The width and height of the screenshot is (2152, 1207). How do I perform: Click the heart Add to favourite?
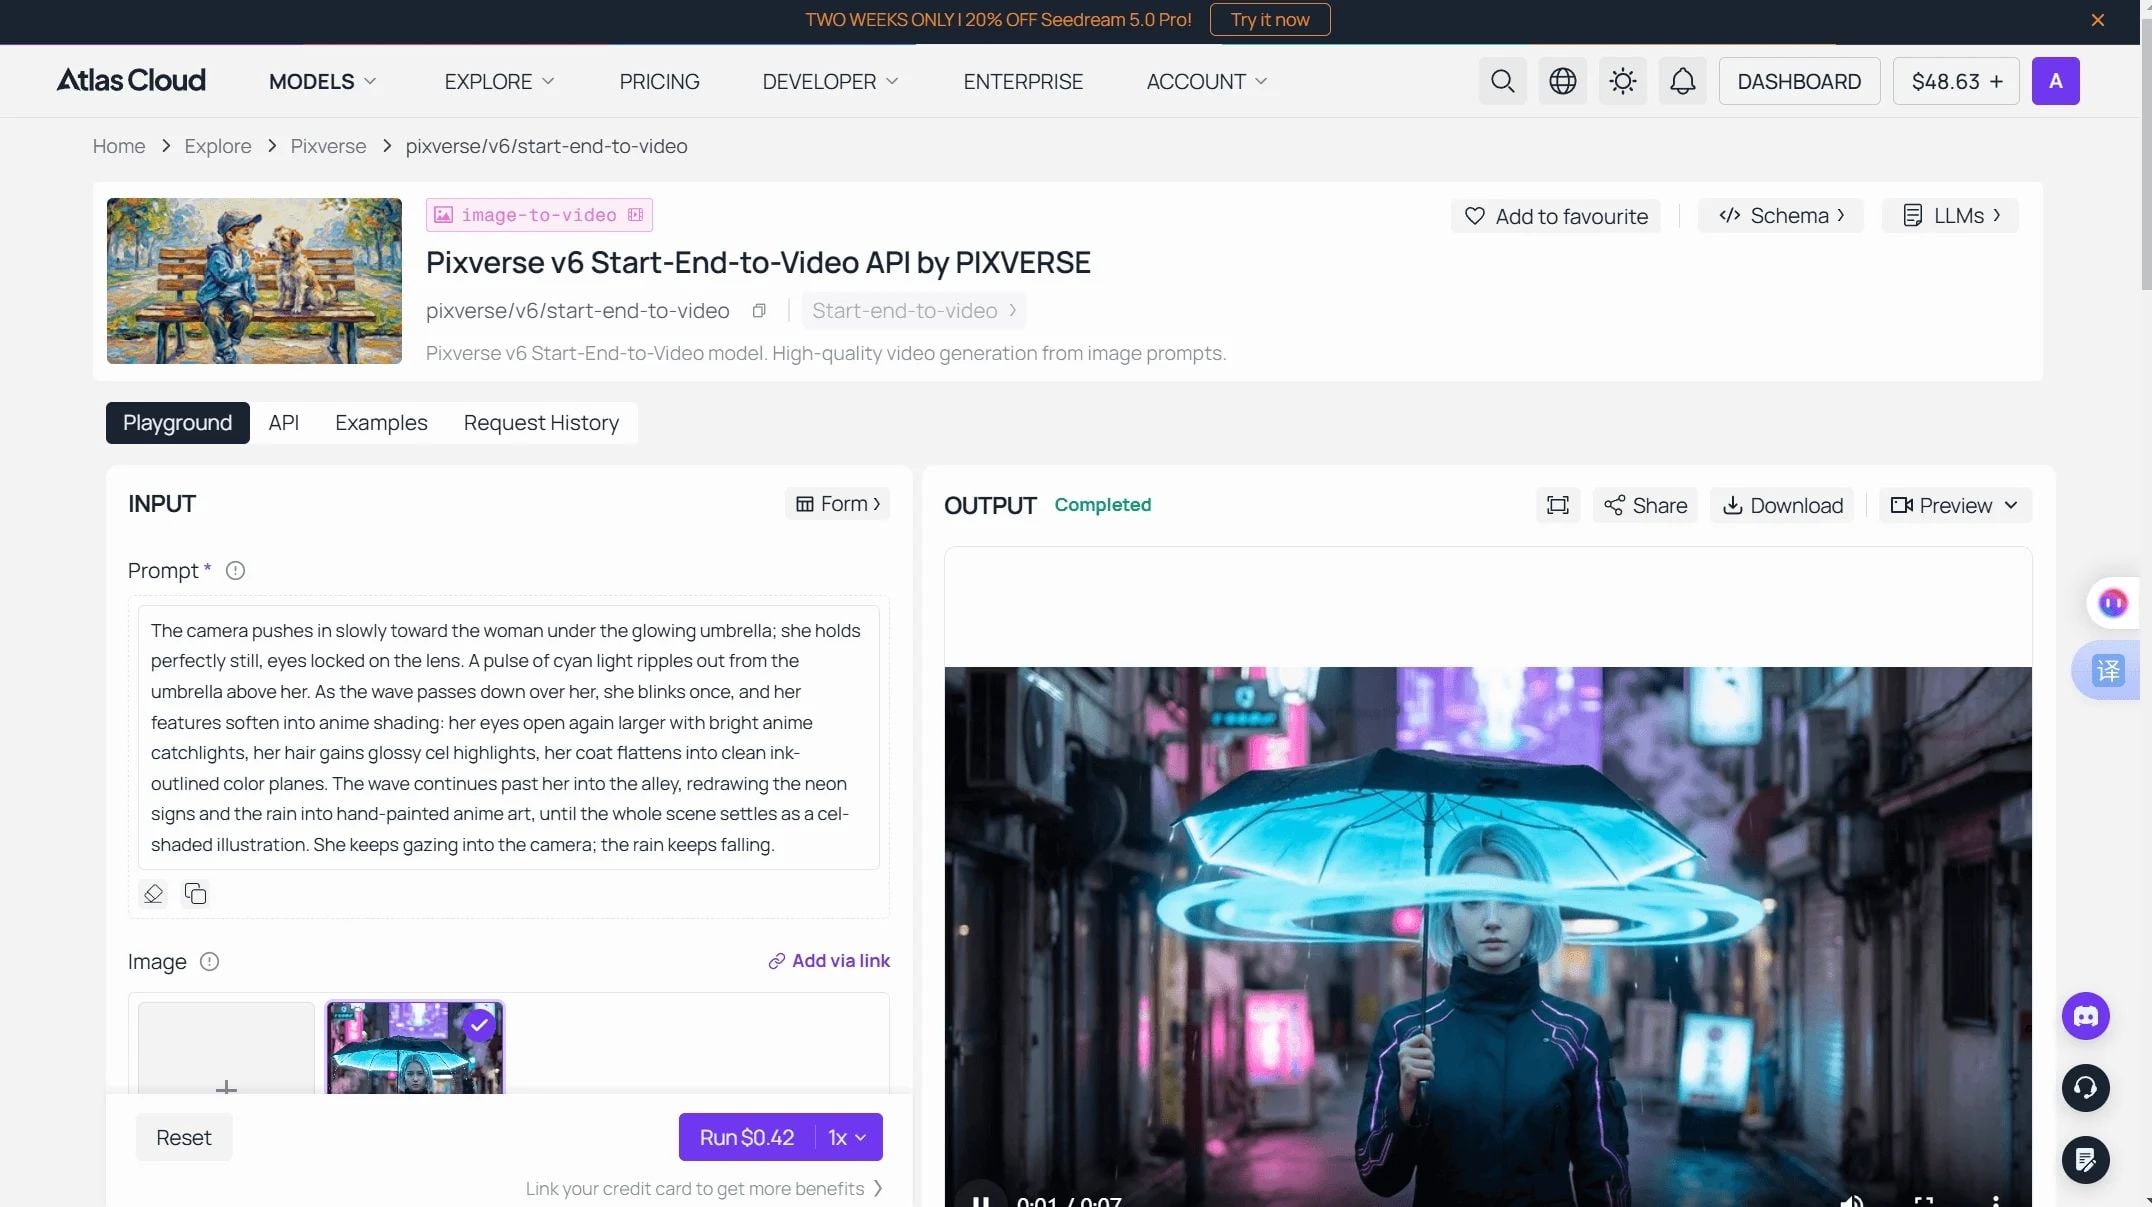[1556, 216]
